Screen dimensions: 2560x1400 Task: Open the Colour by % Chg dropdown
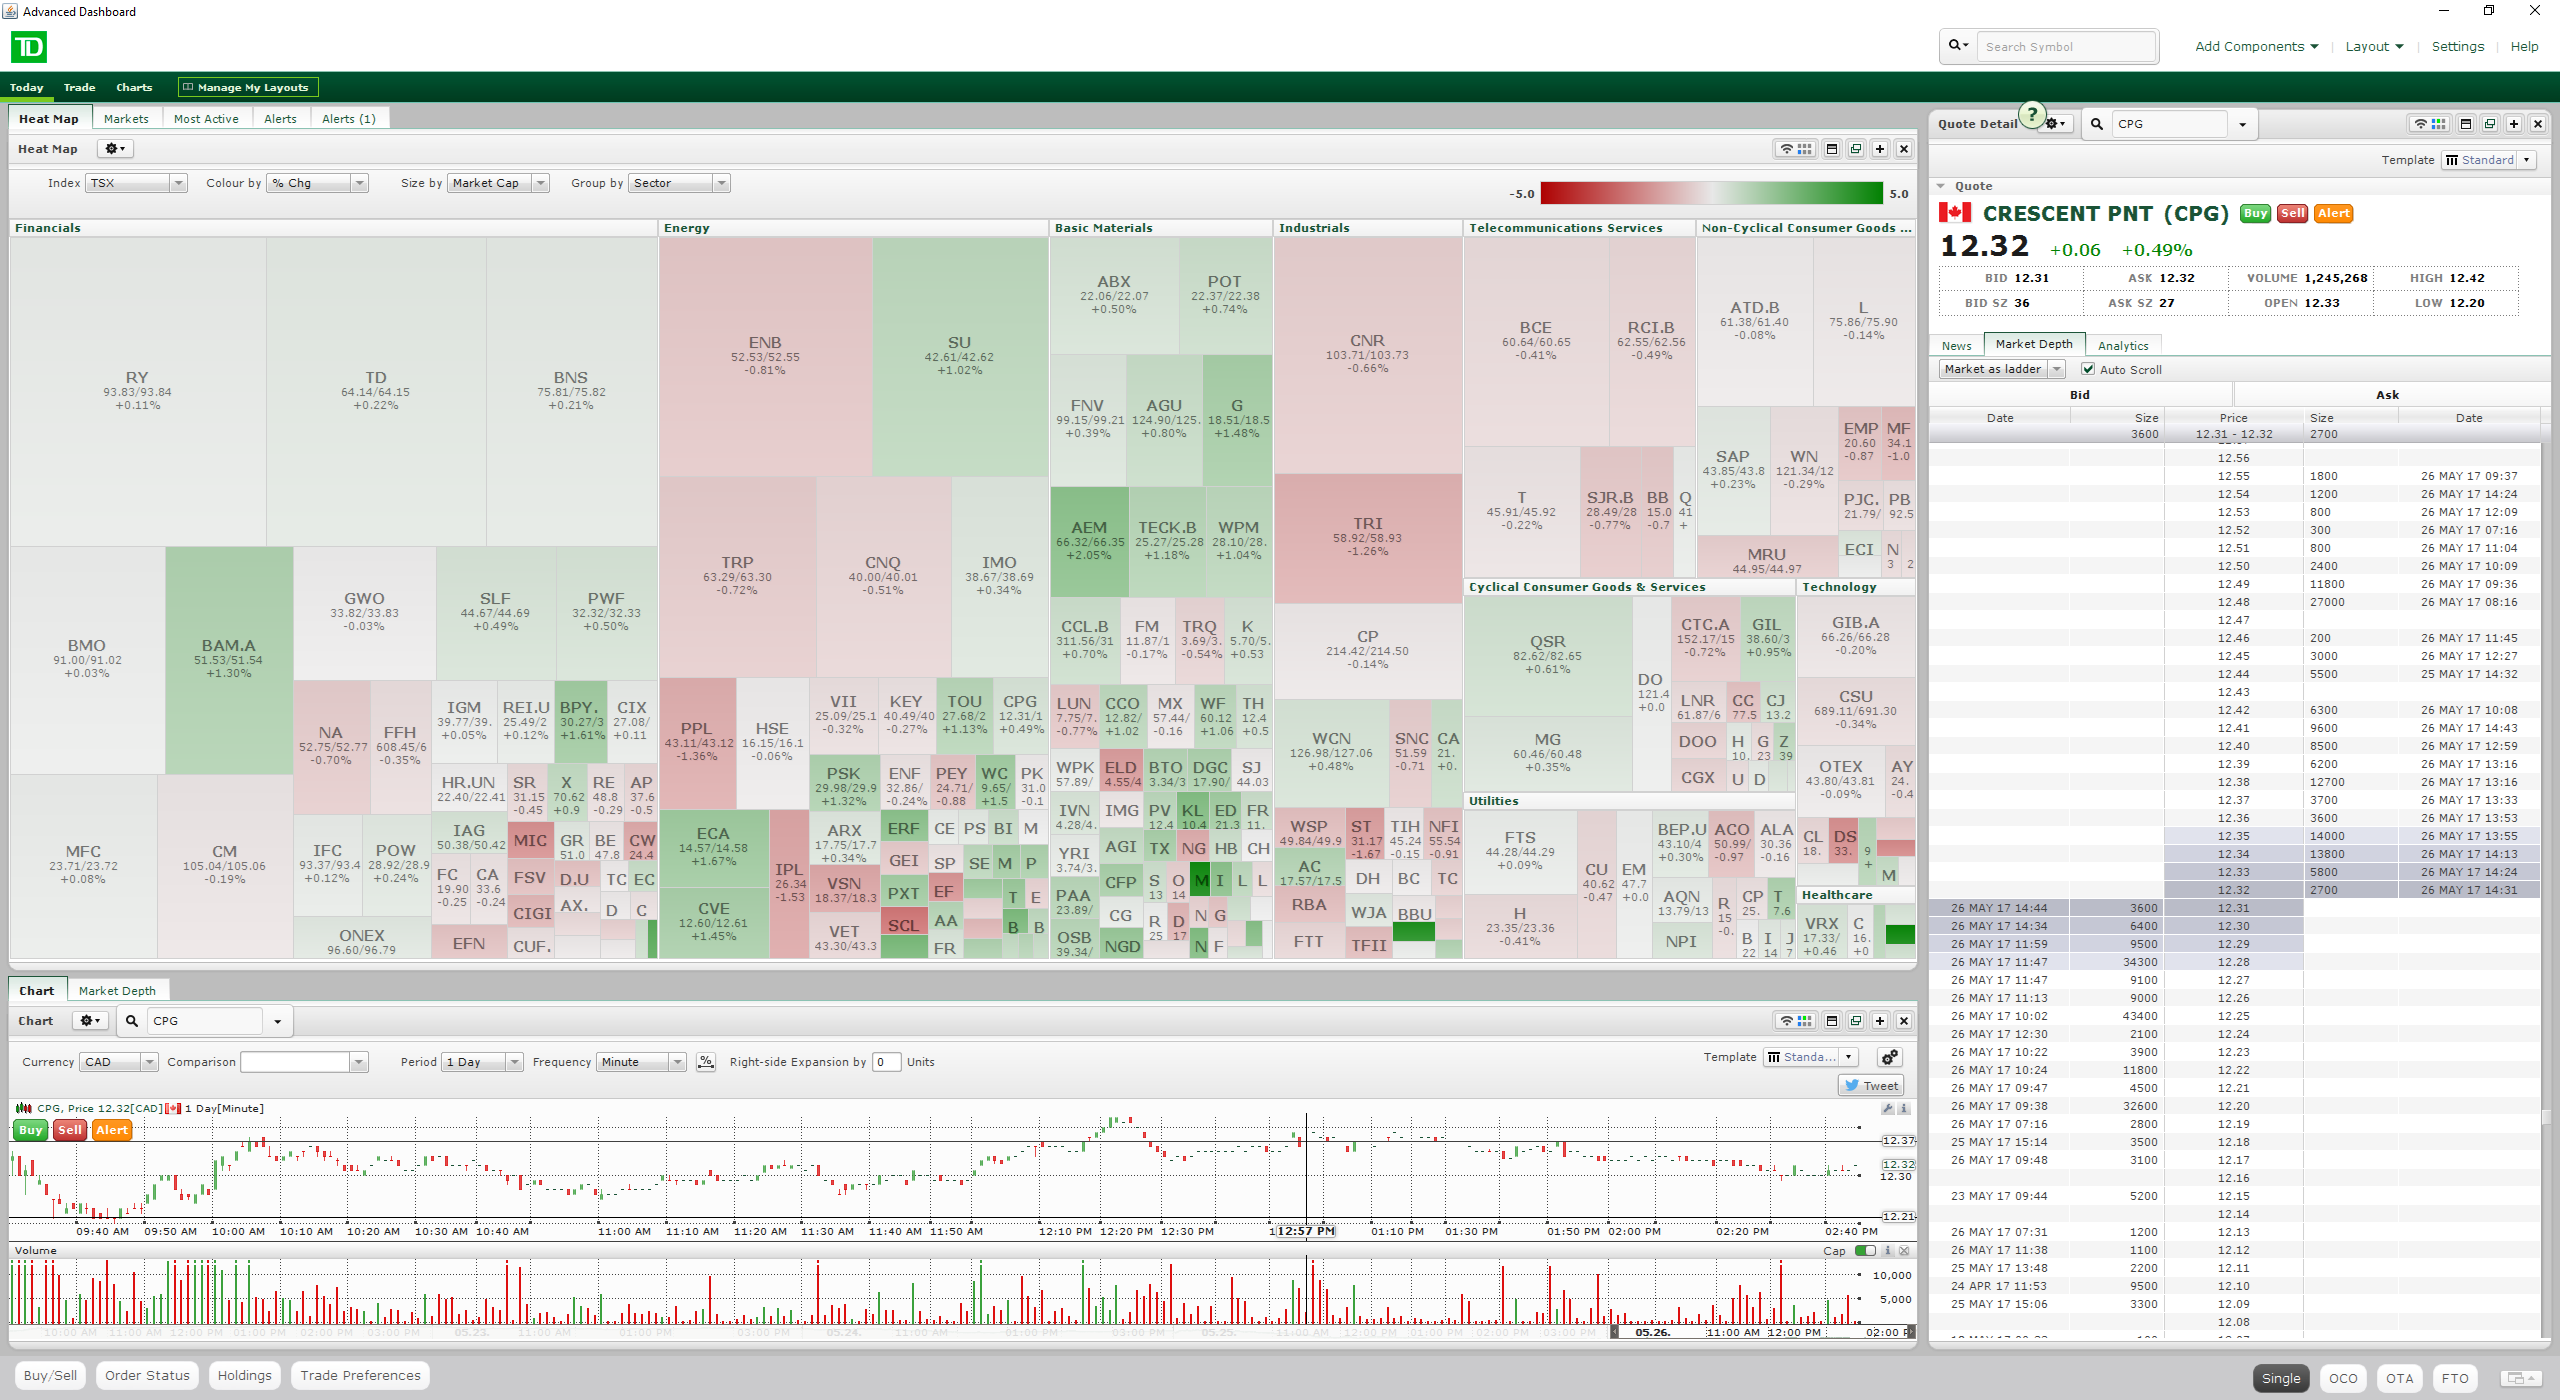(318, 183)
